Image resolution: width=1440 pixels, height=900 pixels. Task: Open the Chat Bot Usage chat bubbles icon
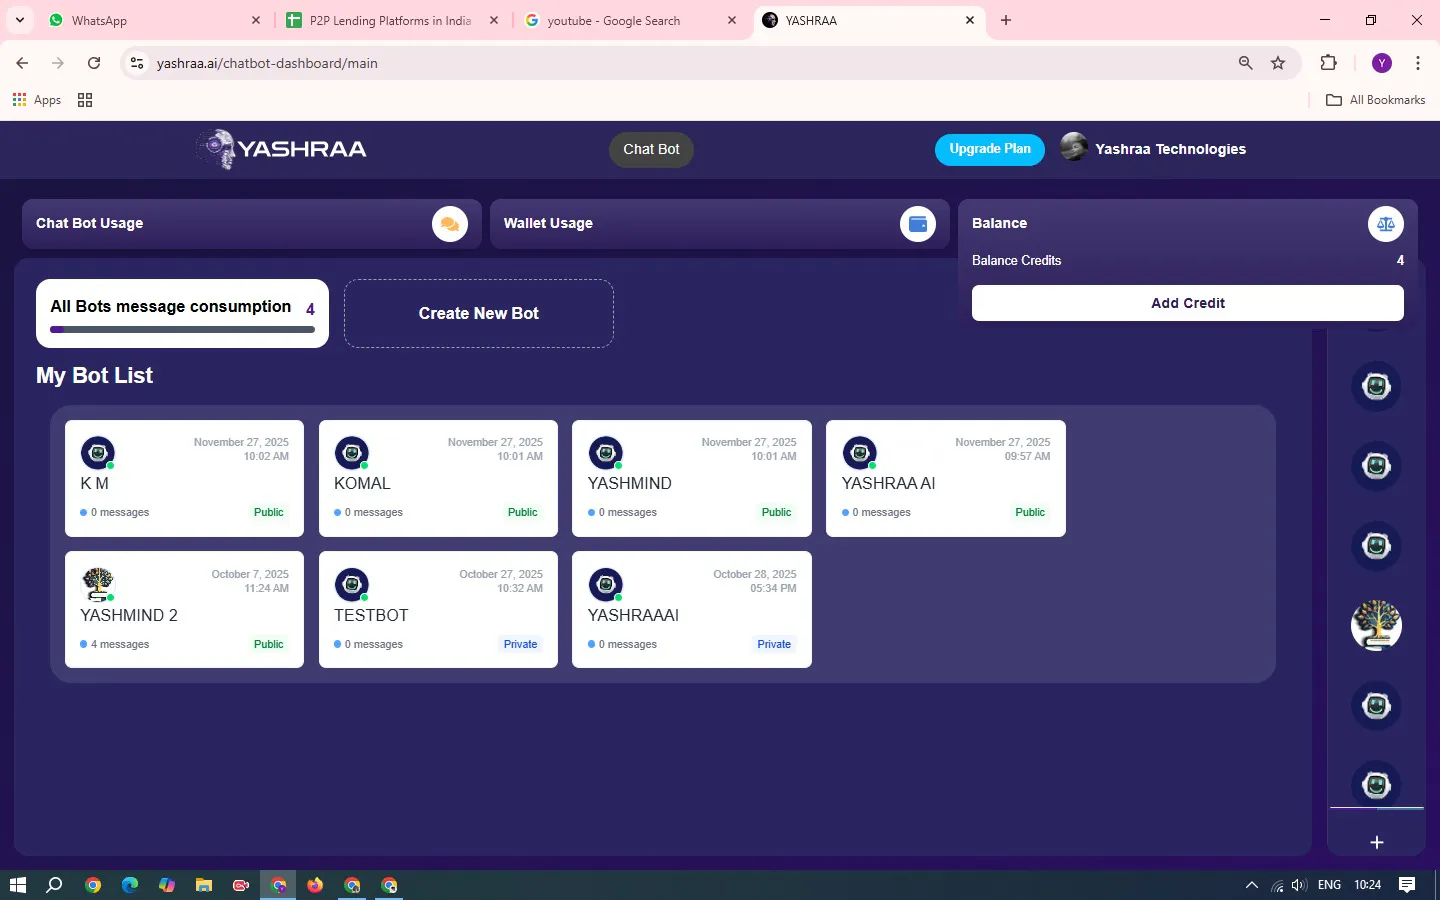tap(450, 224)
